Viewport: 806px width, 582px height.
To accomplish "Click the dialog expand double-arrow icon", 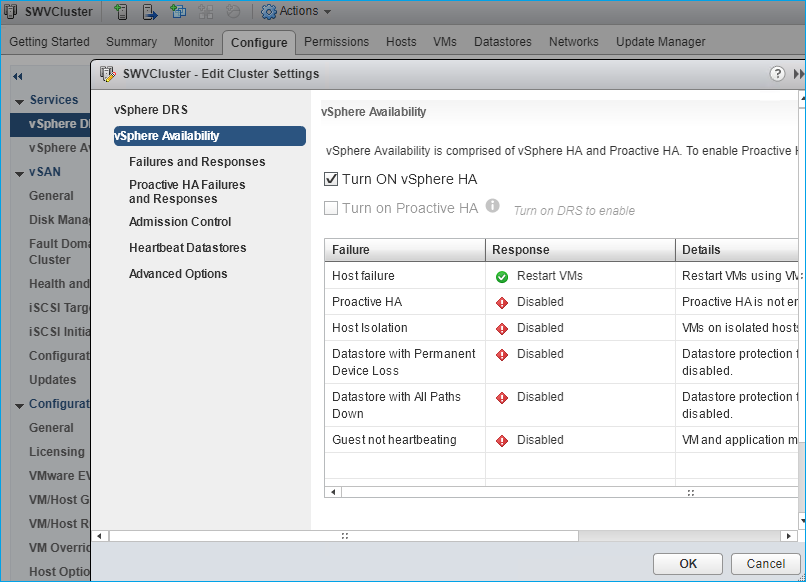I will [x=798, y=74].
